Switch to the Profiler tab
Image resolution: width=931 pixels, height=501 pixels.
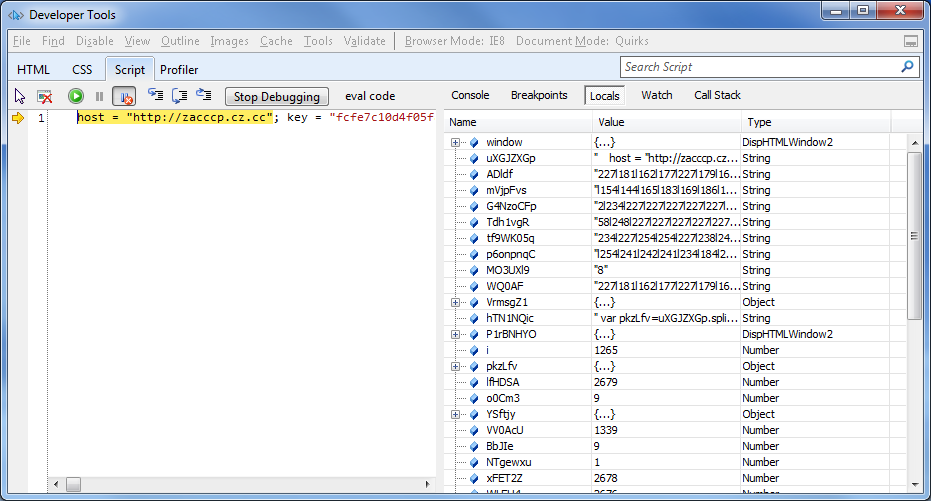pos(179,70)
